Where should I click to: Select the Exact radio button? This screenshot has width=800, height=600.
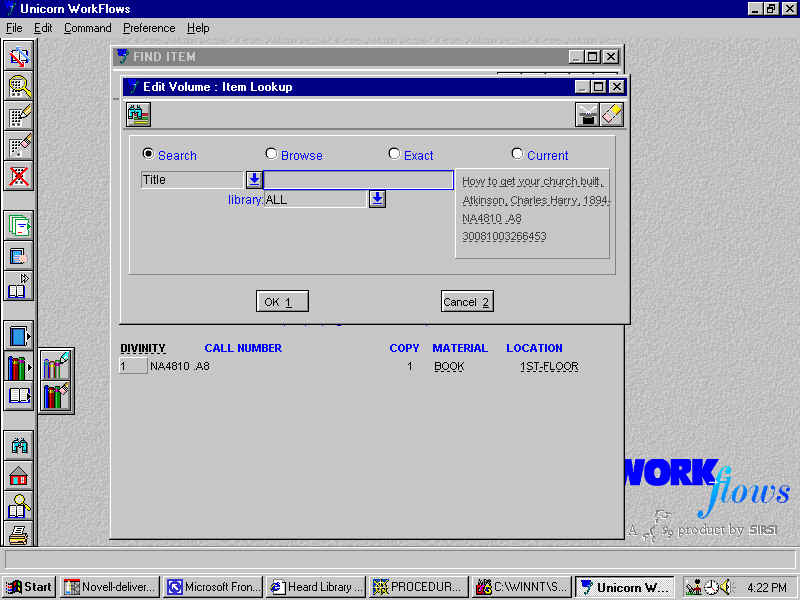coord(394,154)
